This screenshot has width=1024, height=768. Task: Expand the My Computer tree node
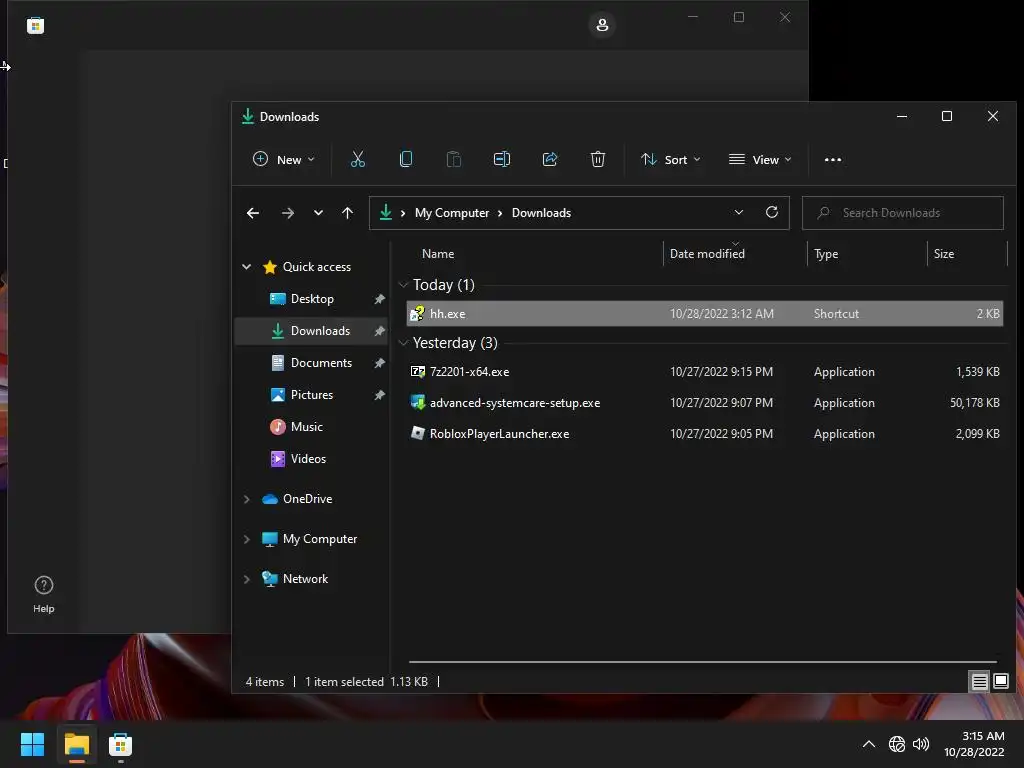point(247,539)
